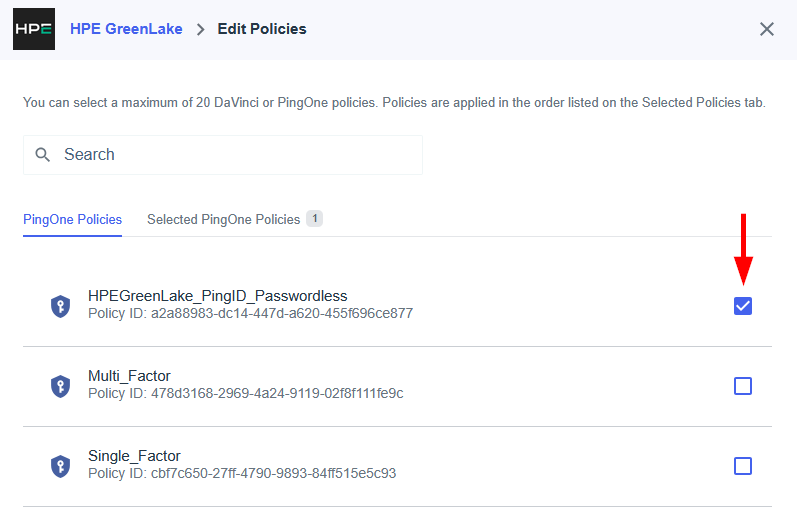Click the Multi_Factor Policy ID text

[x=245, y=393]
